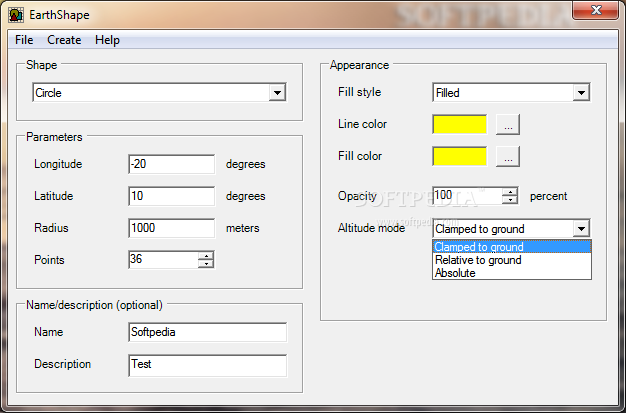The image size is (626, 413).
Task: Click the Longitude input field
Action: [x=172, y=164]
